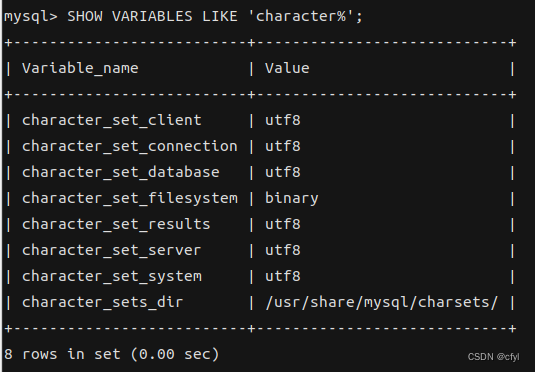Select the character_set_system variable name
535x372 pixels.
point(112,276)
